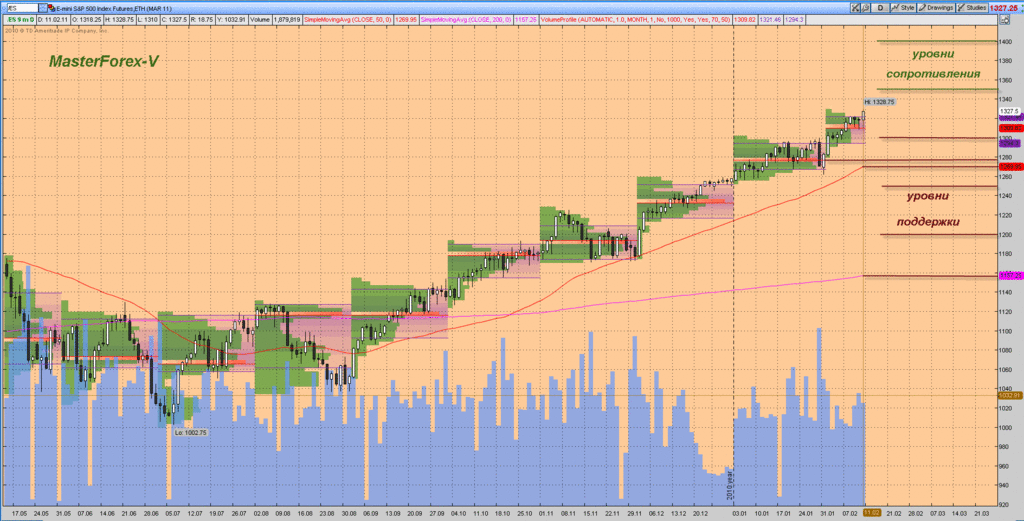1024x521 pixels.
Task: Click the last price 1327.25 in the header
Action: pos(1004,8)
